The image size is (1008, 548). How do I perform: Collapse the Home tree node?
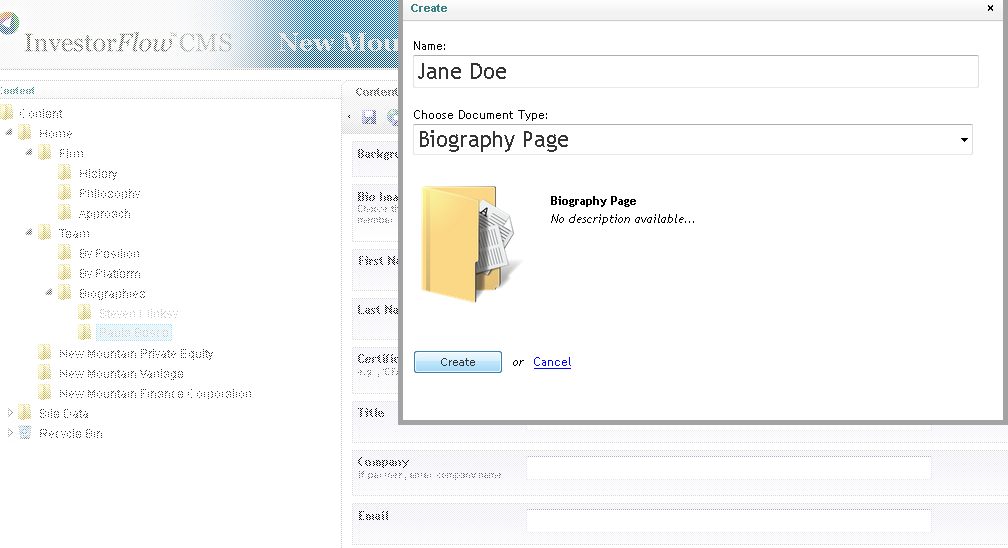pyautogui.click(x=9, y=132)
